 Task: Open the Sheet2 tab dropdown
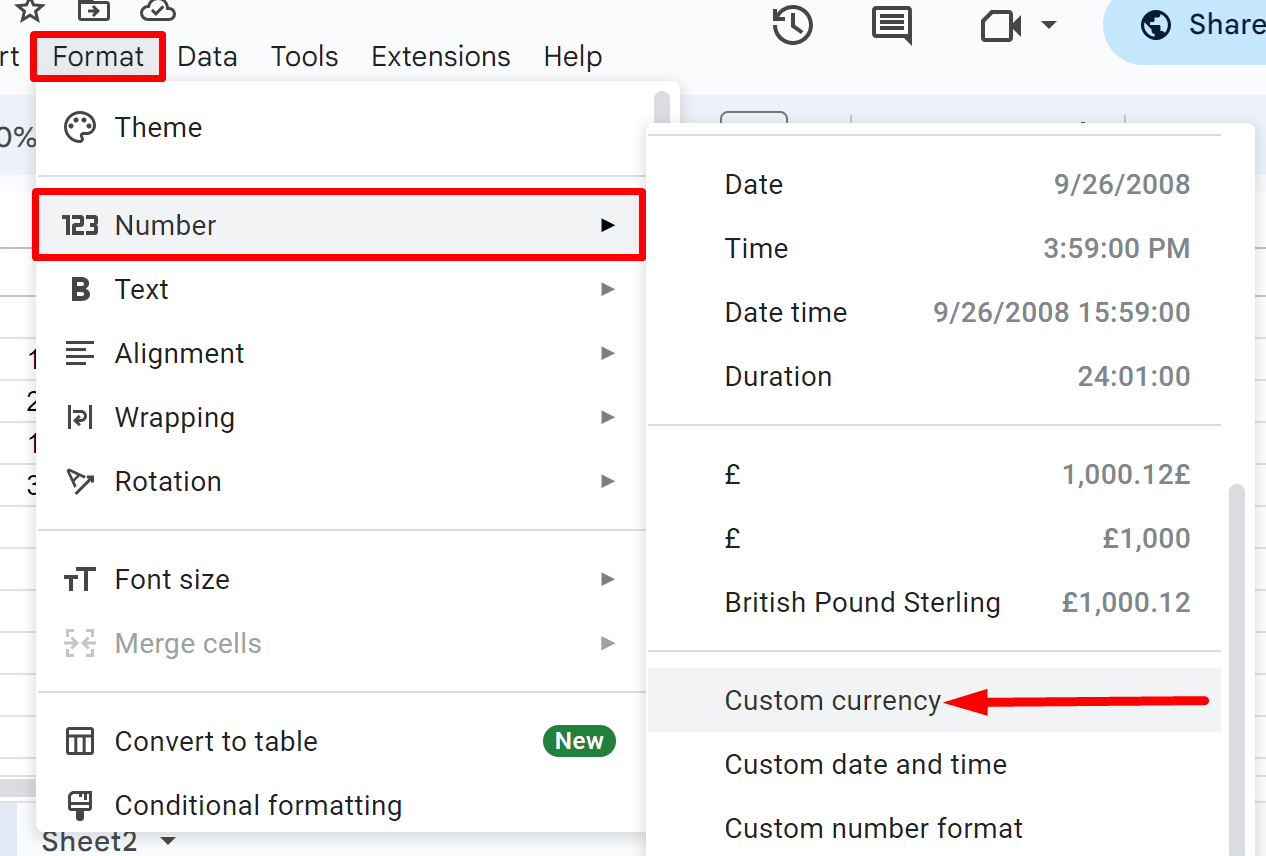pos(166,843)
